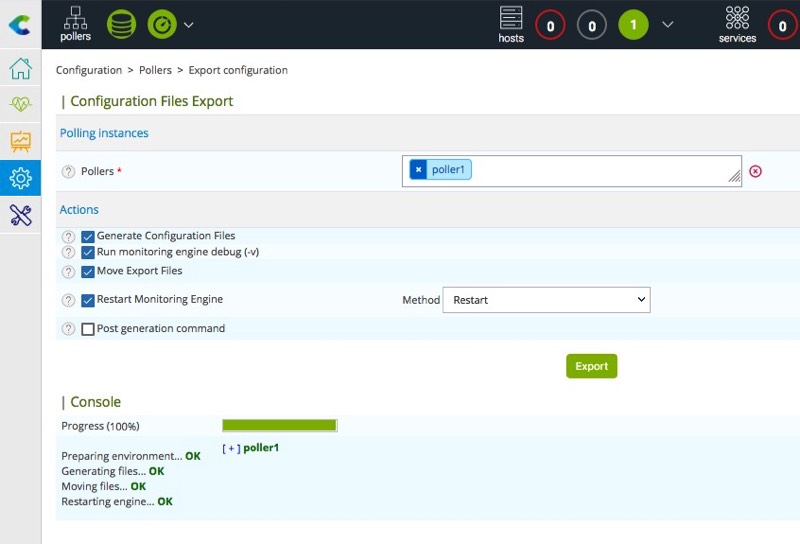
Task: Click the green progress bar
Action: point(279,426)
